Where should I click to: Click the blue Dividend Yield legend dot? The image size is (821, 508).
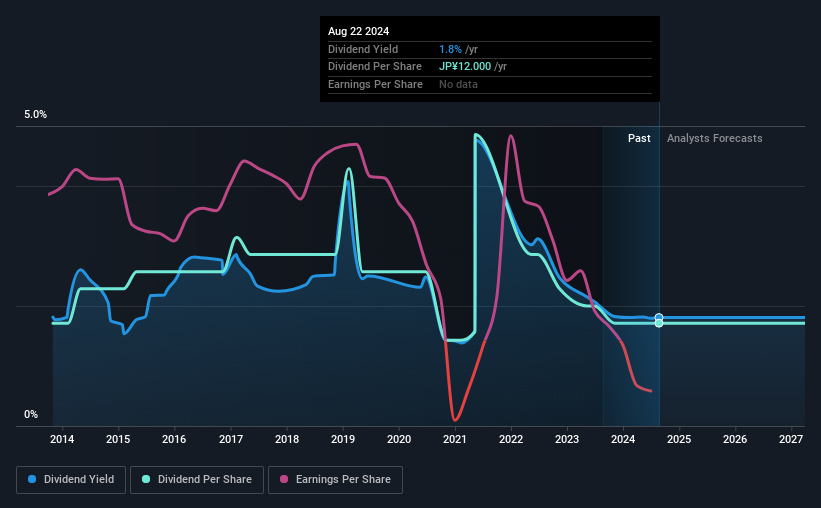(x=32, y=479)
